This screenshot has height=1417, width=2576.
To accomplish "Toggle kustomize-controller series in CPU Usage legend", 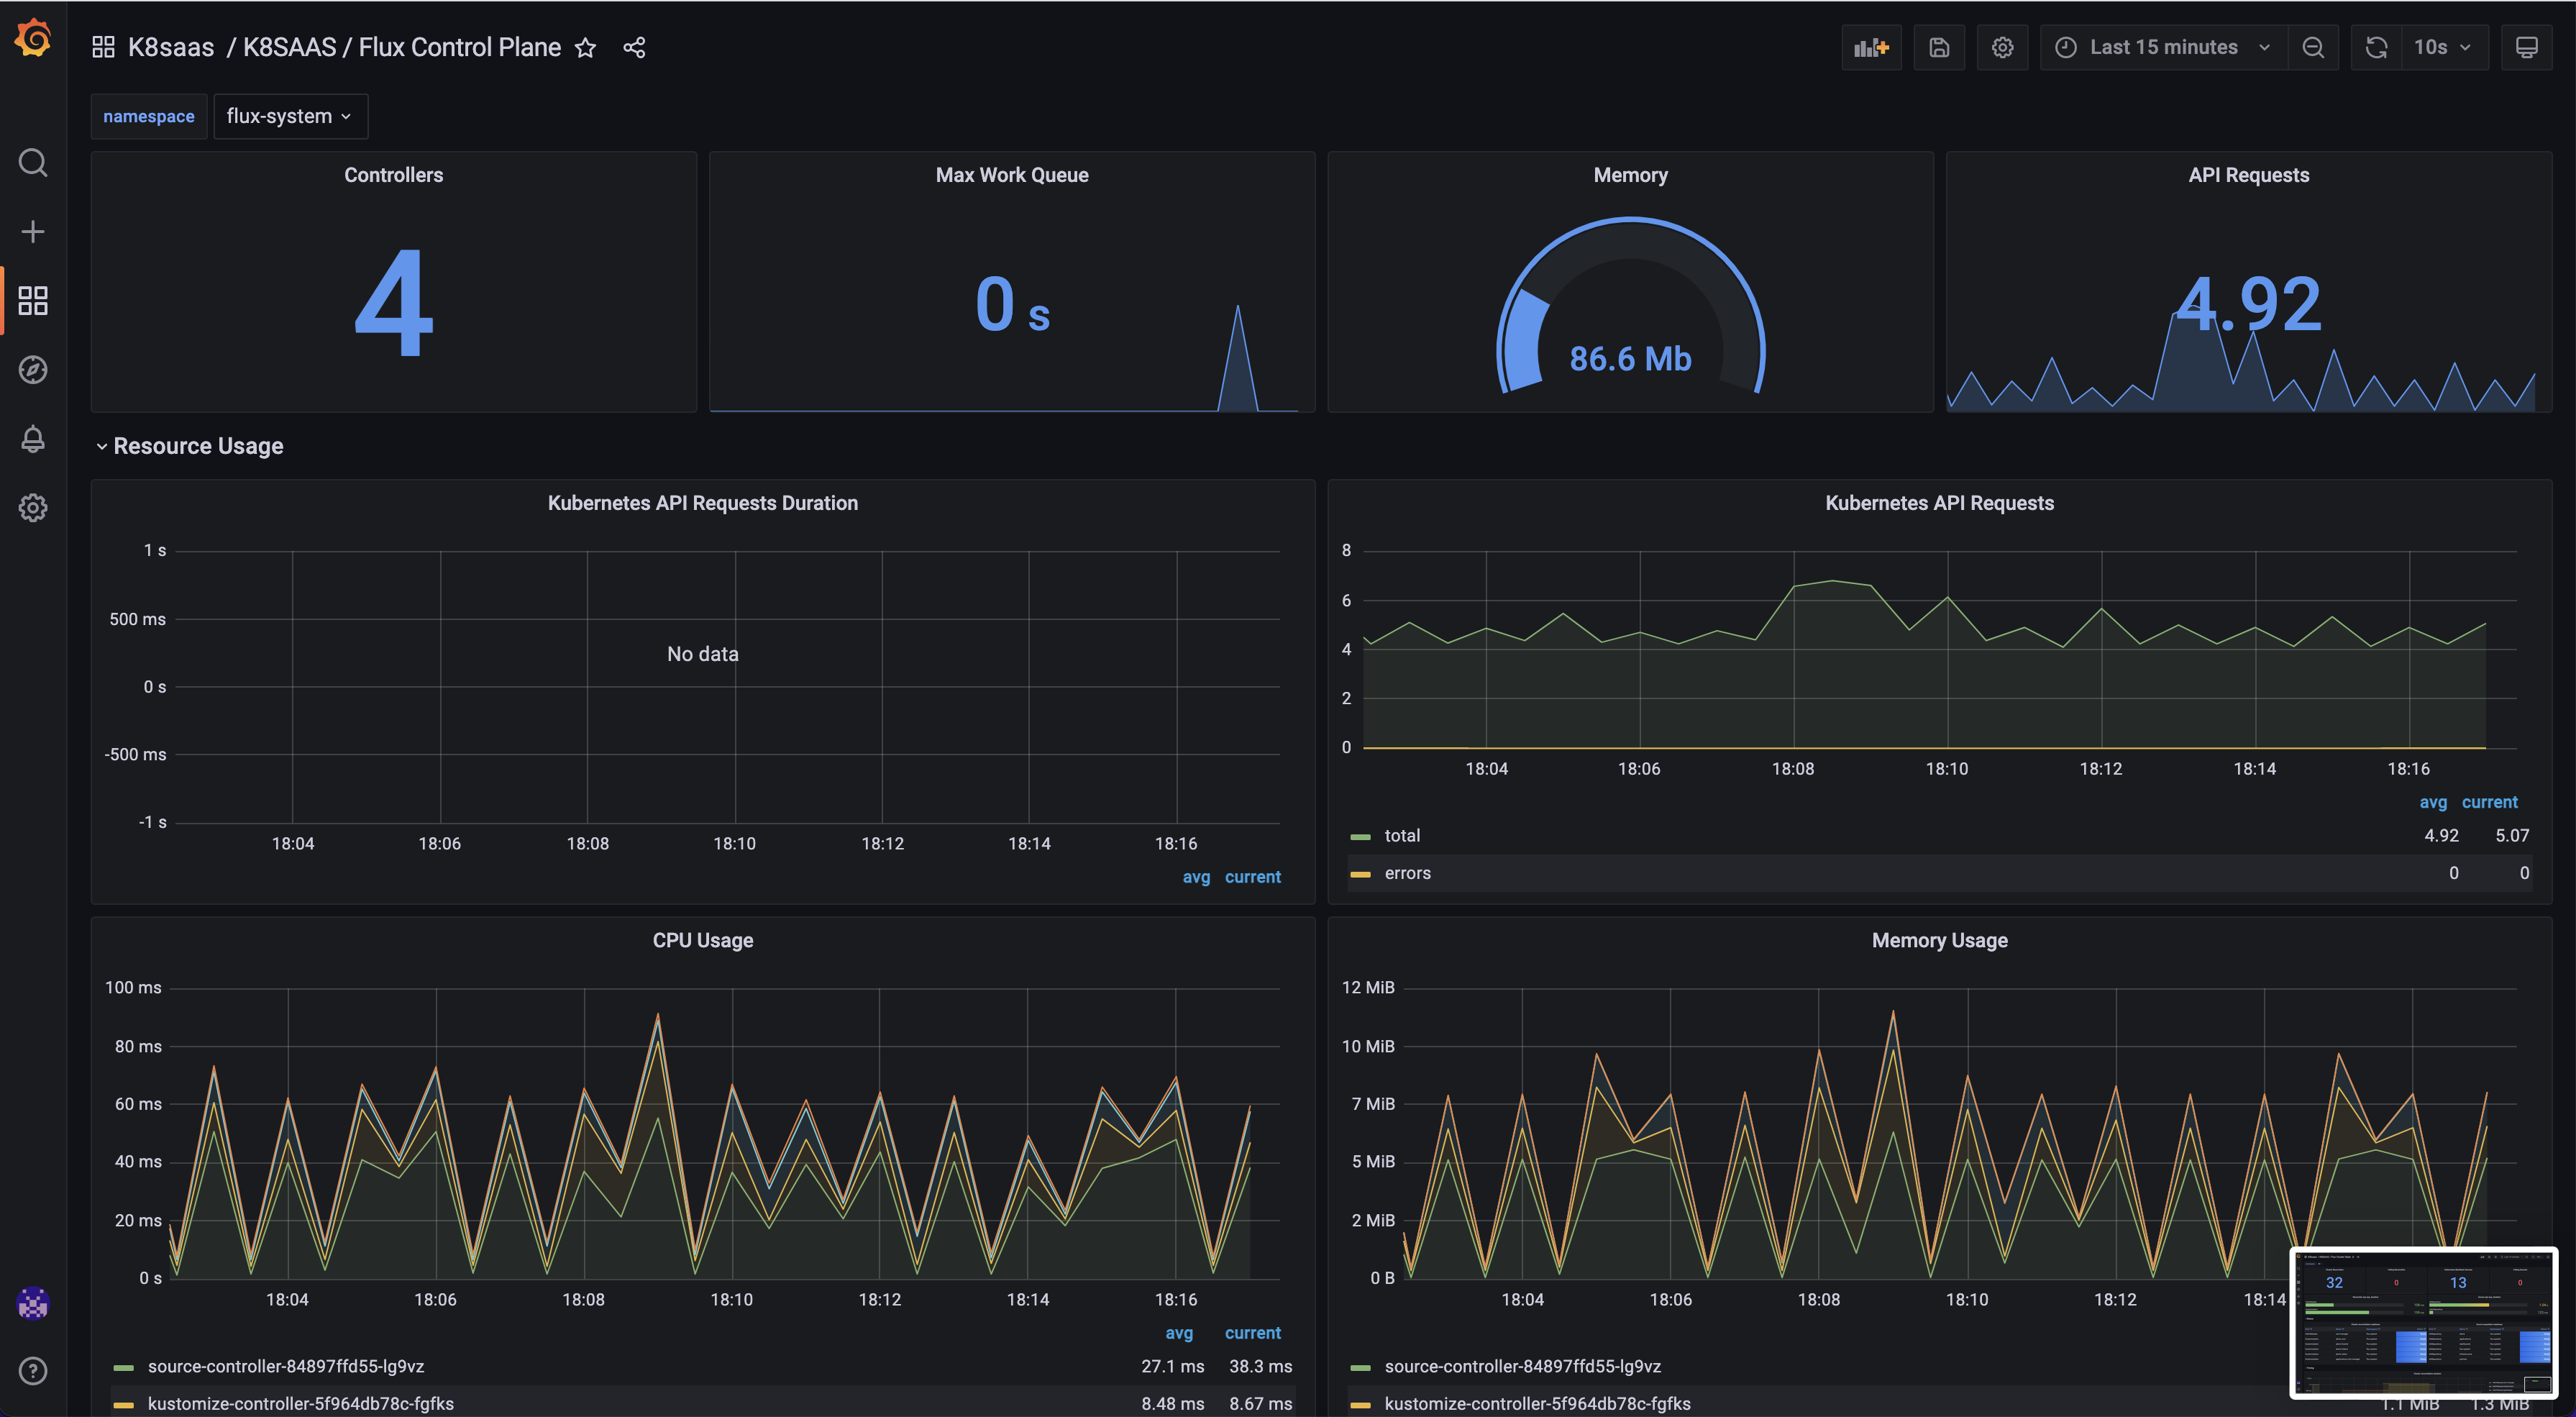I will coord(301,1403).
